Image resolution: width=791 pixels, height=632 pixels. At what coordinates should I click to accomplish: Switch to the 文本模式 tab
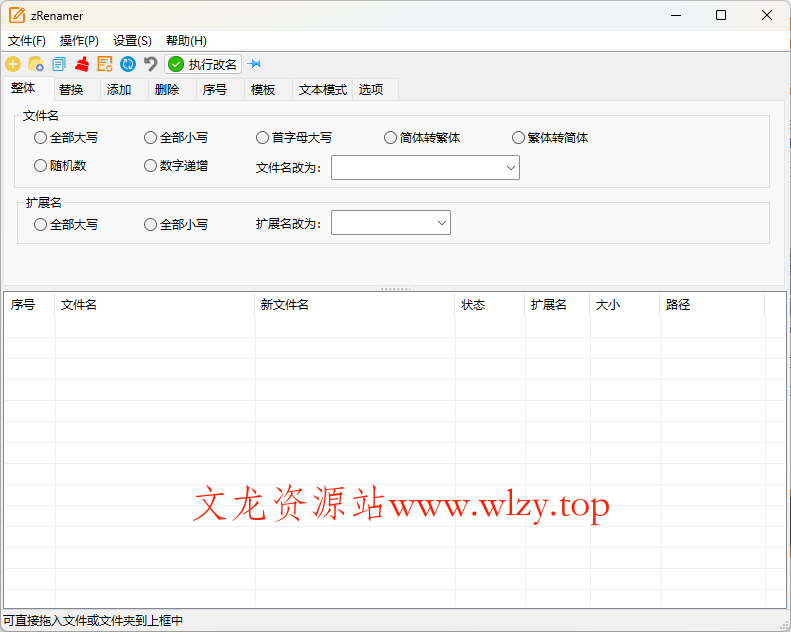point(323,90)
